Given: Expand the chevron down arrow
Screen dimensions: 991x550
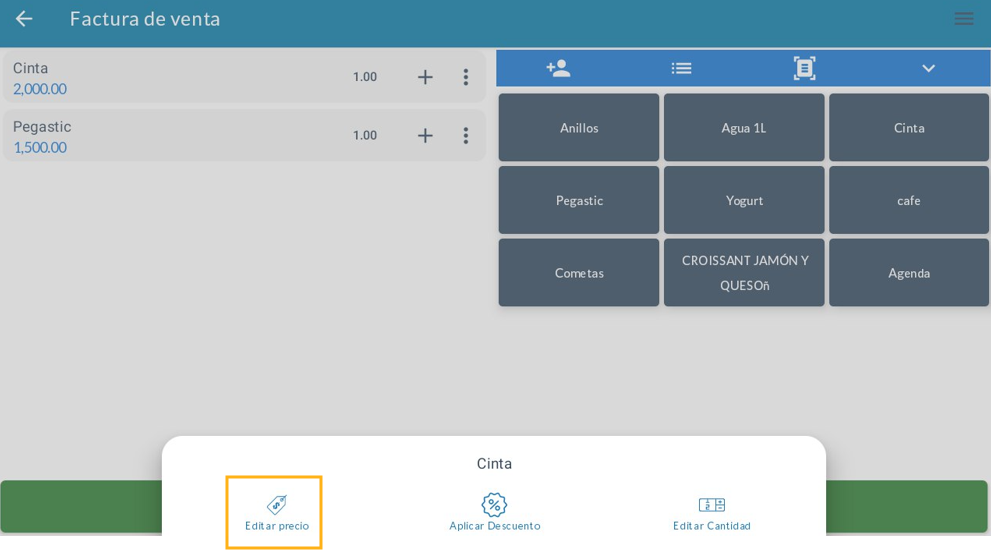Looking at the screenshot, I should coord(928,68).
